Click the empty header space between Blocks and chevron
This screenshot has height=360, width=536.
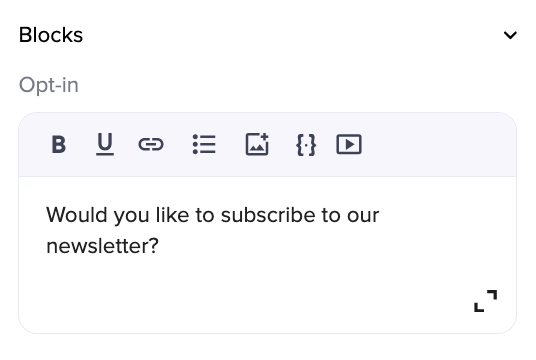pos(292,35)
